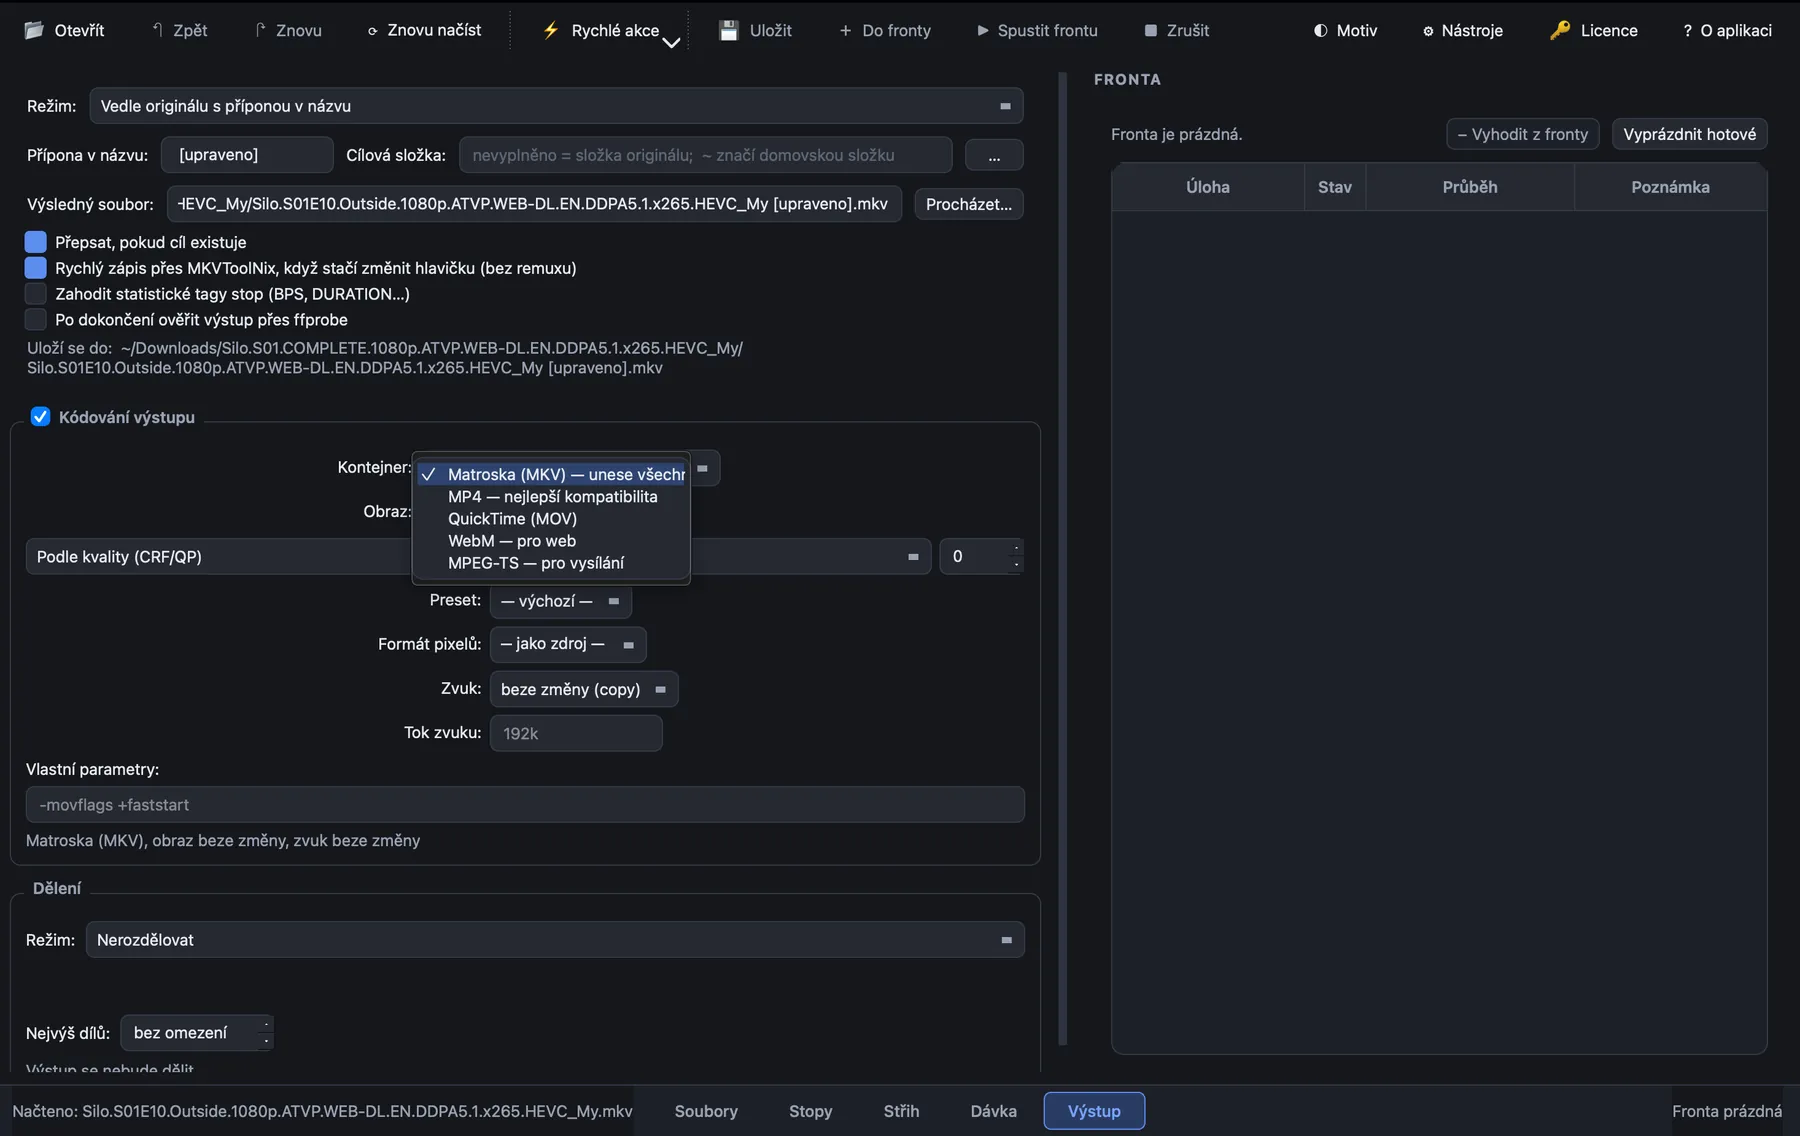Choose QuickTime (MOV) container option
Screen dimensions: 1800x1136
552,519
